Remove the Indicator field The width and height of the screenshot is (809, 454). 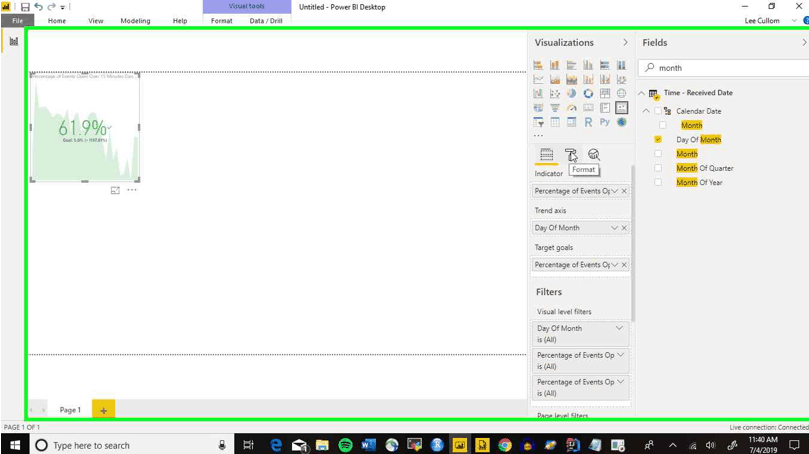tap(624, 191)
